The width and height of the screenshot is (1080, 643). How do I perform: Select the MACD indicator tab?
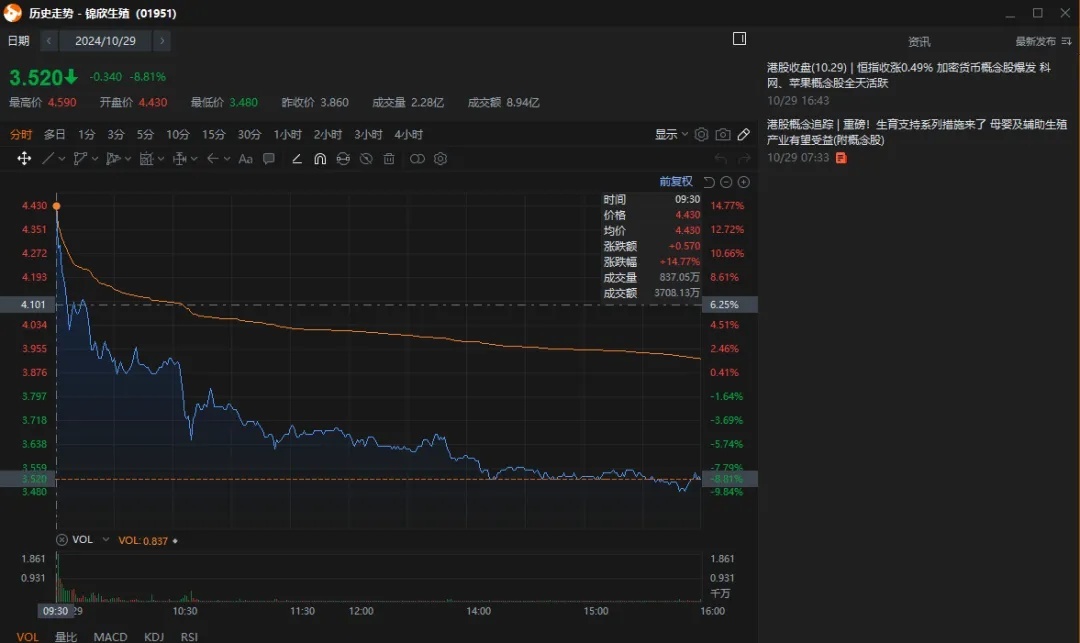110,636
